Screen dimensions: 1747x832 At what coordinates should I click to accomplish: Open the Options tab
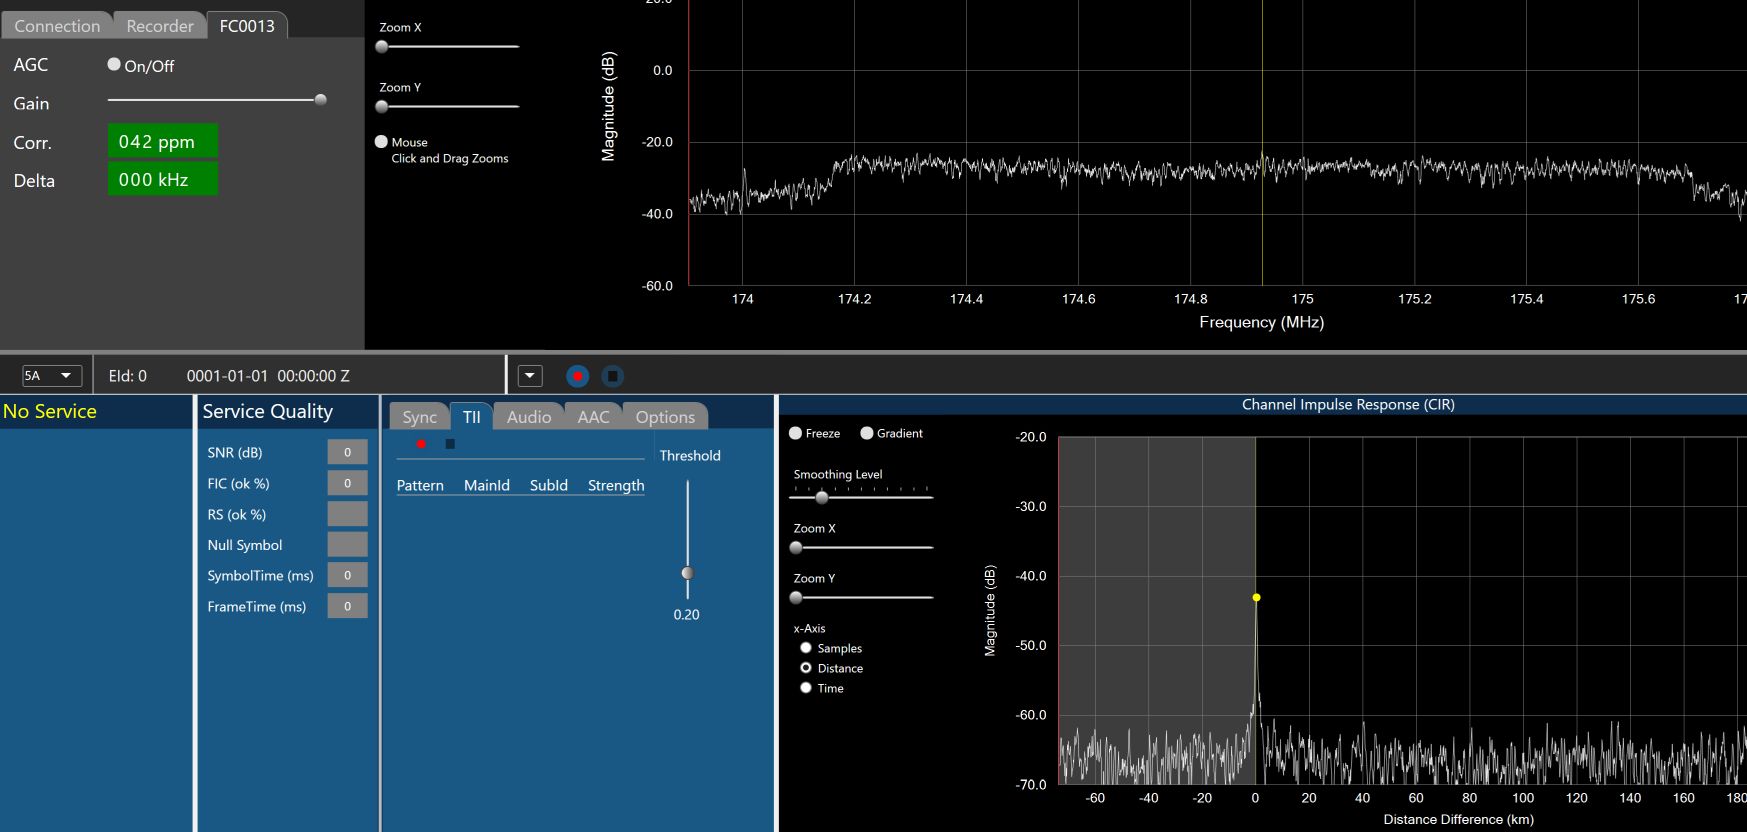tap(664, 417)
